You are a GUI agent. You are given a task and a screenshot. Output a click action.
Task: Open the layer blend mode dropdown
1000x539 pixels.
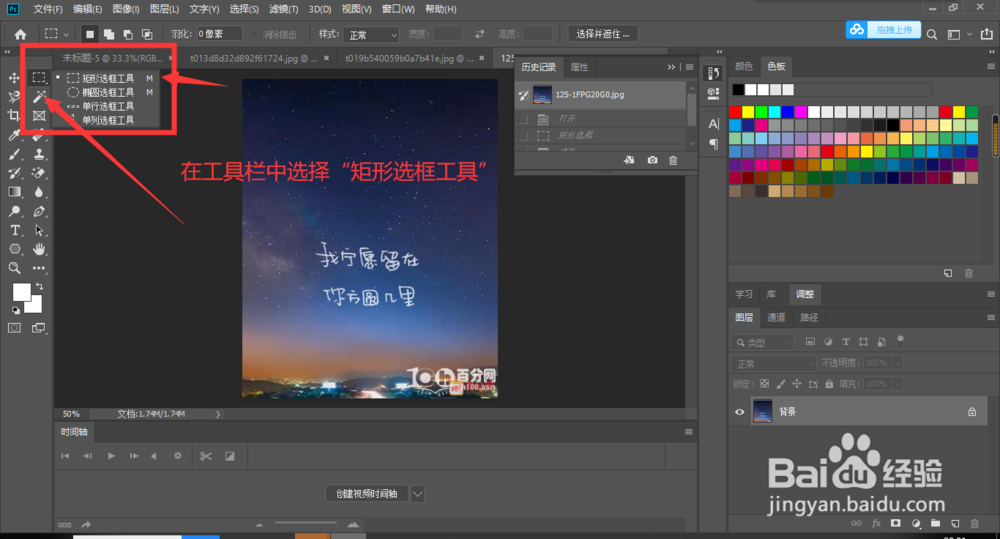(x=773, y=363)
